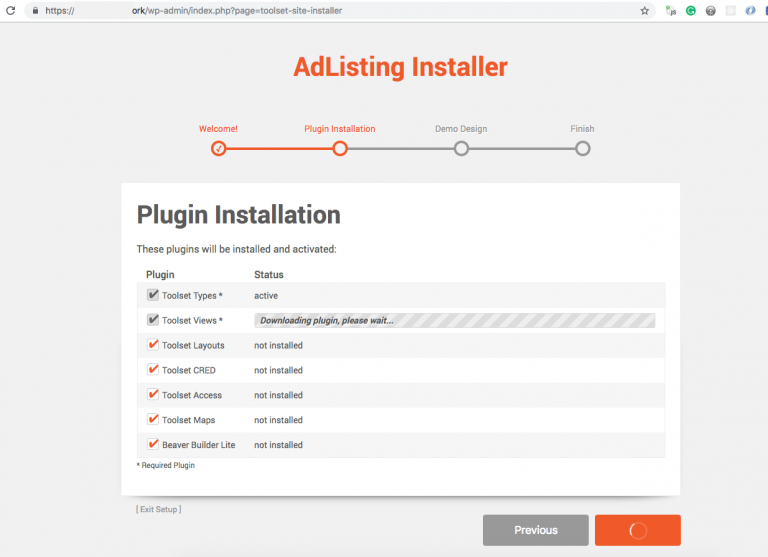Screen dimensions: 768x557
Task: Open the grey globe extension icon
Action: click(x=711, y=11)
